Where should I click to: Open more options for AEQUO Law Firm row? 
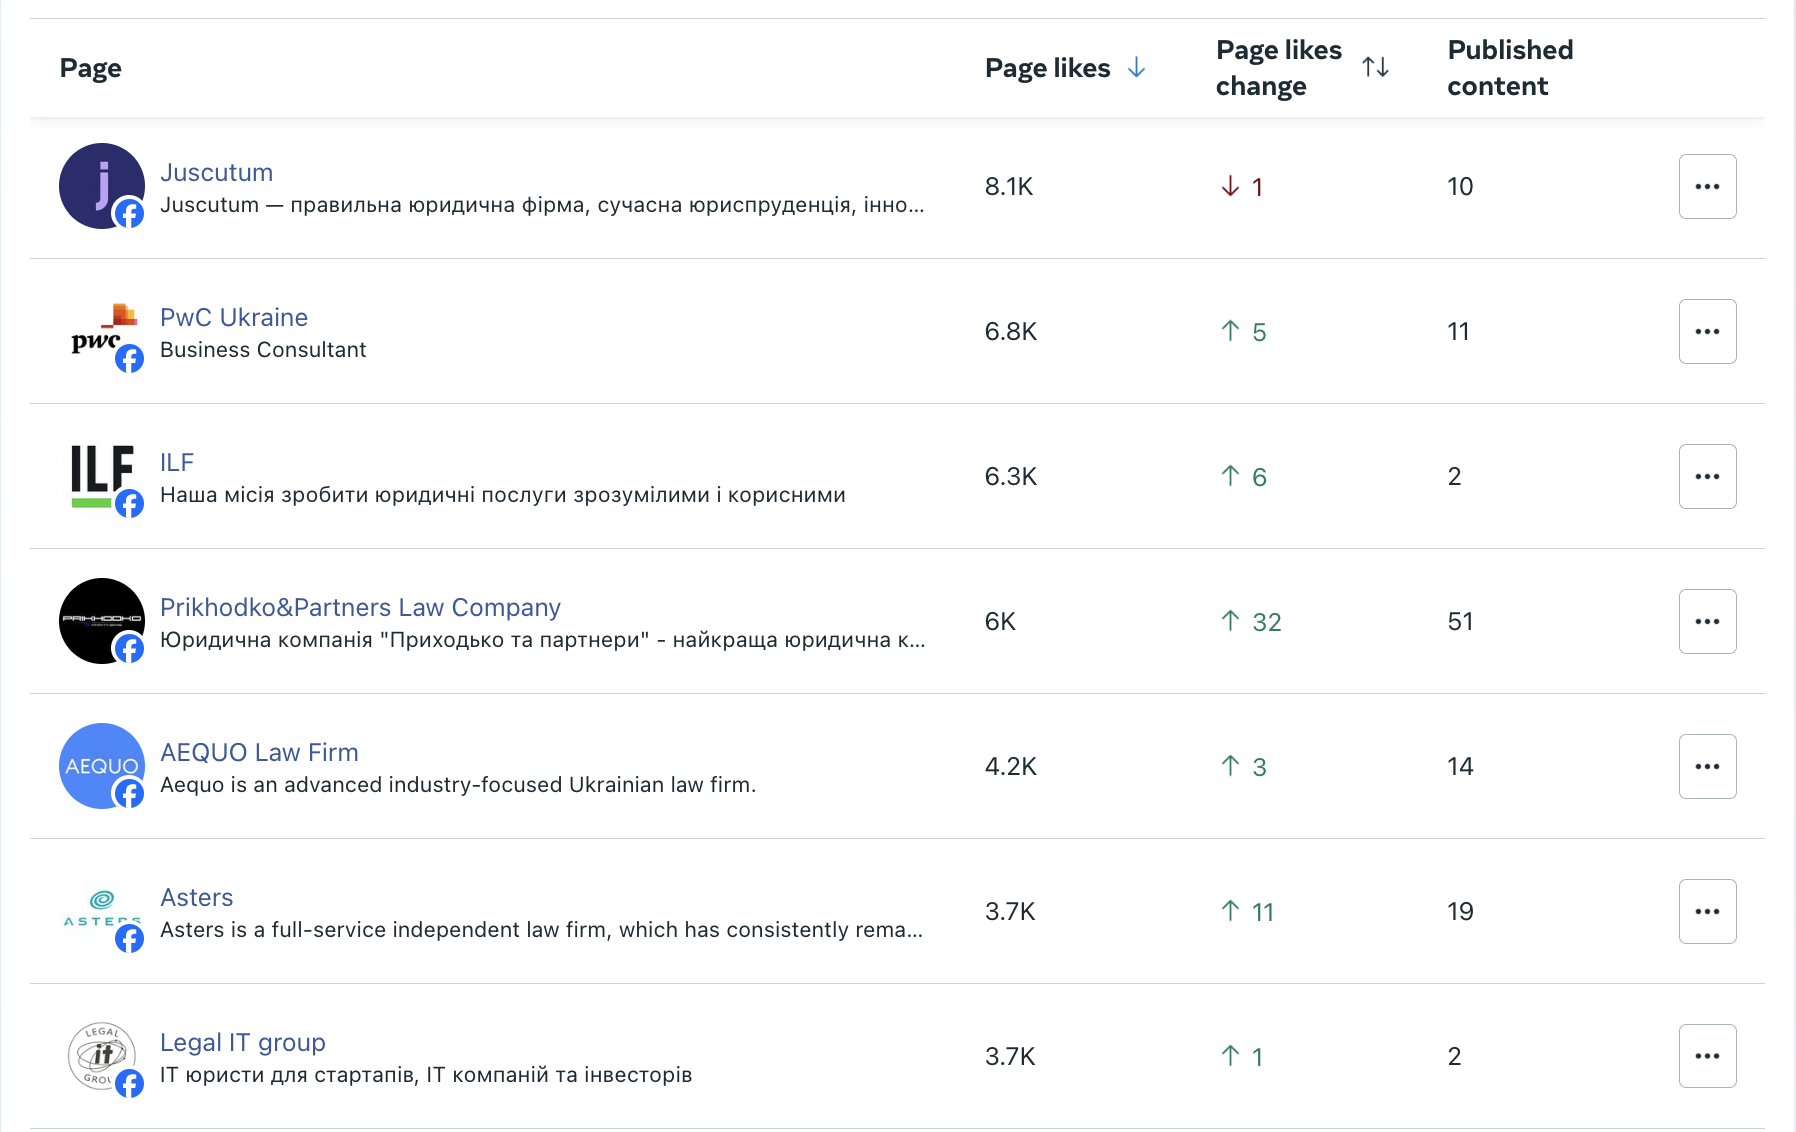click(x=1707, y=766)
